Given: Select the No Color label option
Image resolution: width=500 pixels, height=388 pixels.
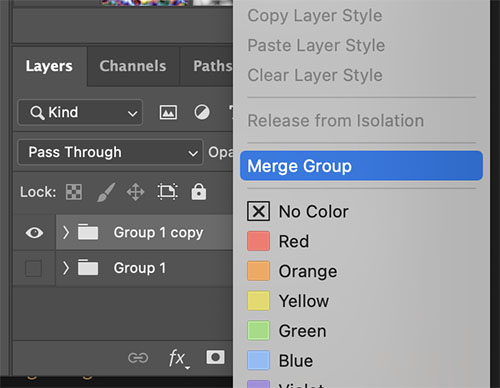Looking at the screenshot, I should click(298, 211).
